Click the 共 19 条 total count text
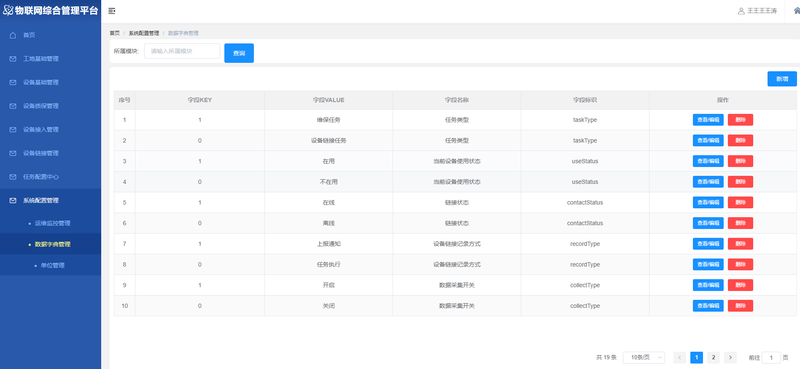 pos(606,357)
